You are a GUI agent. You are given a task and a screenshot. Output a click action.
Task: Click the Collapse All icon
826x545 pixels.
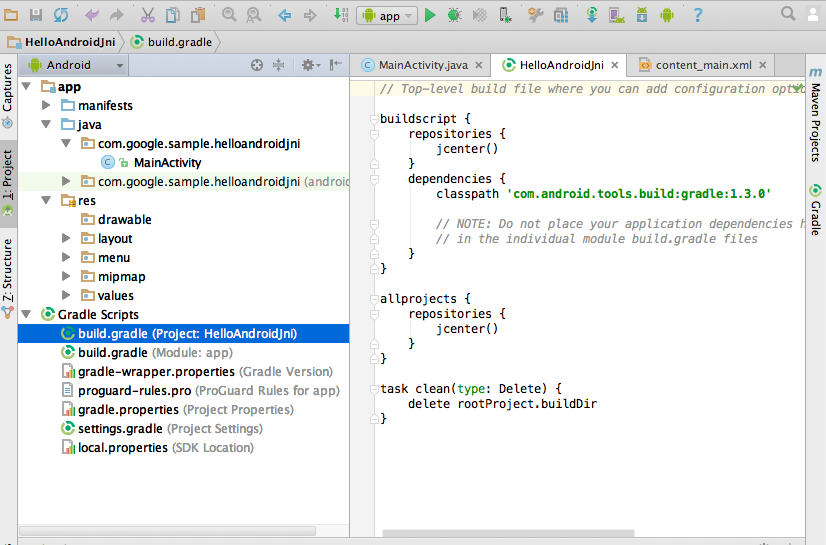click(x=279, y=65)
